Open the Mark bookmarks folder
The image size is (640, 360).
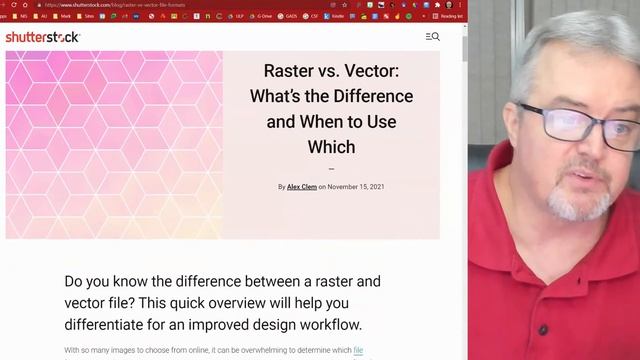coord(62,16)
